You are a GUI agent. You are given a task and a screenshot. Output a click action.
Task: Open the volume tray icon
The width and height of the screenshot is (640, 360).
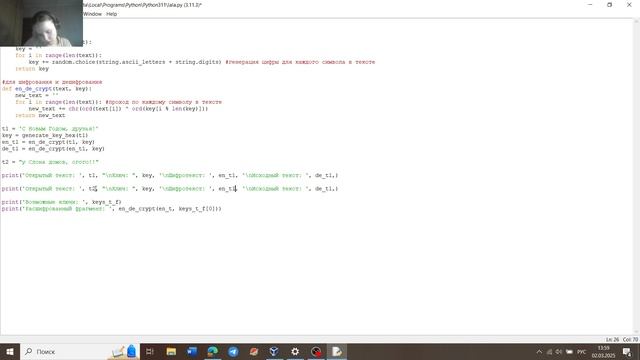tap(559, 352)
